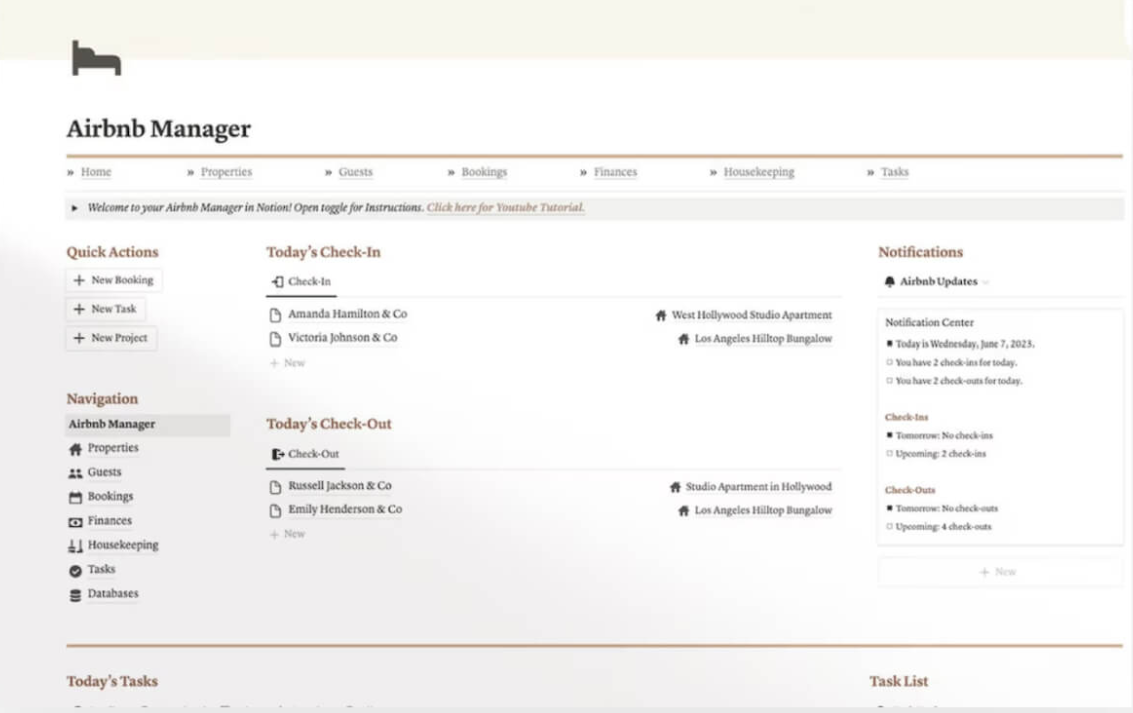Click Tasks checkmark icon in Navigation
The height and width of the screenshot is (713, 1133).
click(75, 571)
